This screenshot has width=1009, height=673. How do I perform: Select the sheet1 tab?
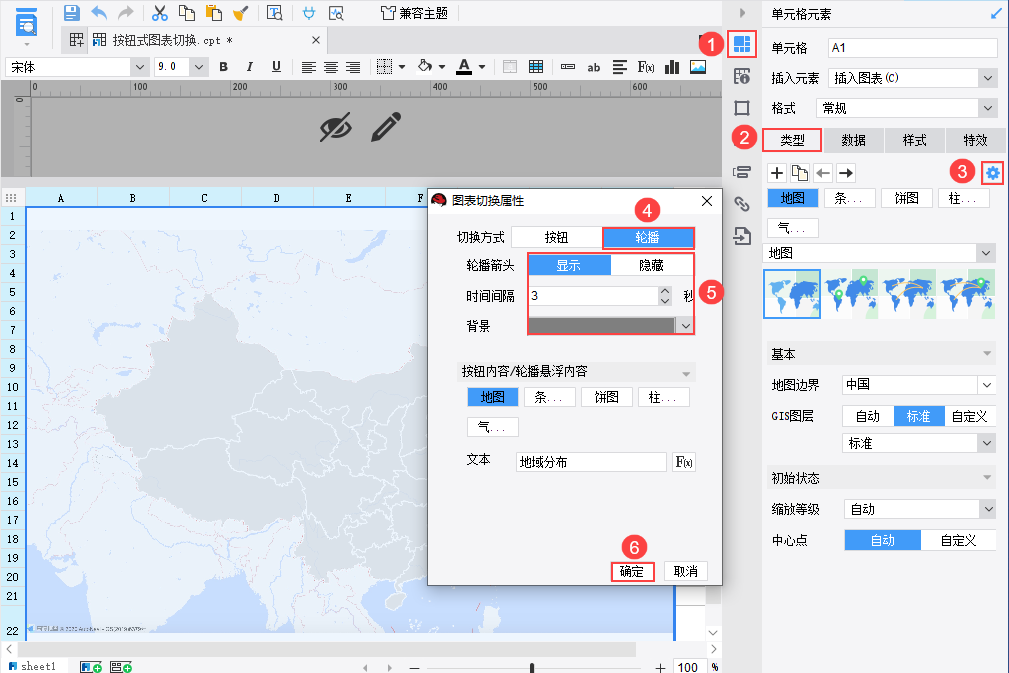click(x=33, y=667)
